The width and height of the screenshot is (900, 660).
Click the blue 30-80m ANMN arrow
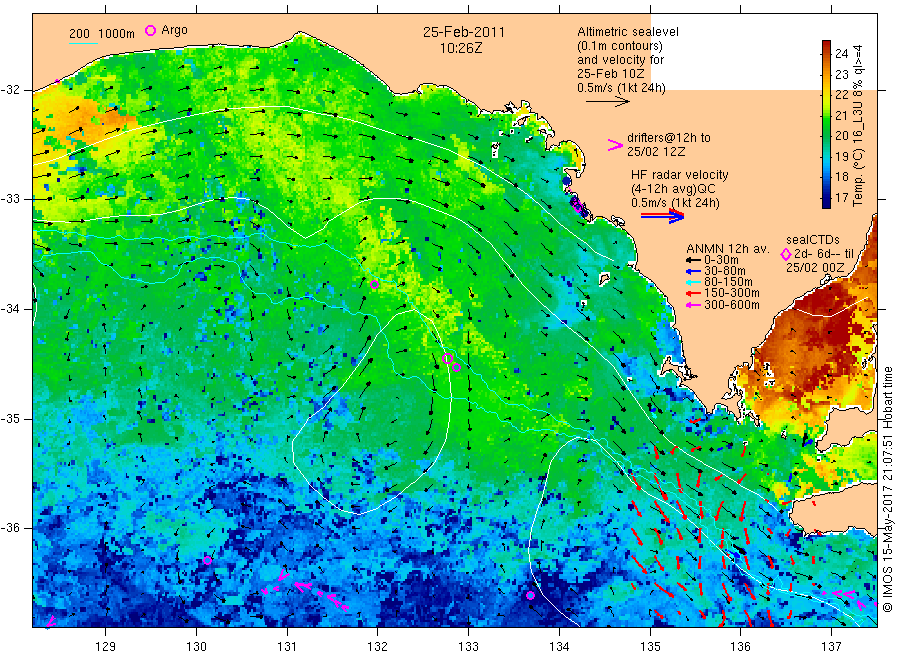pos(693,271)
